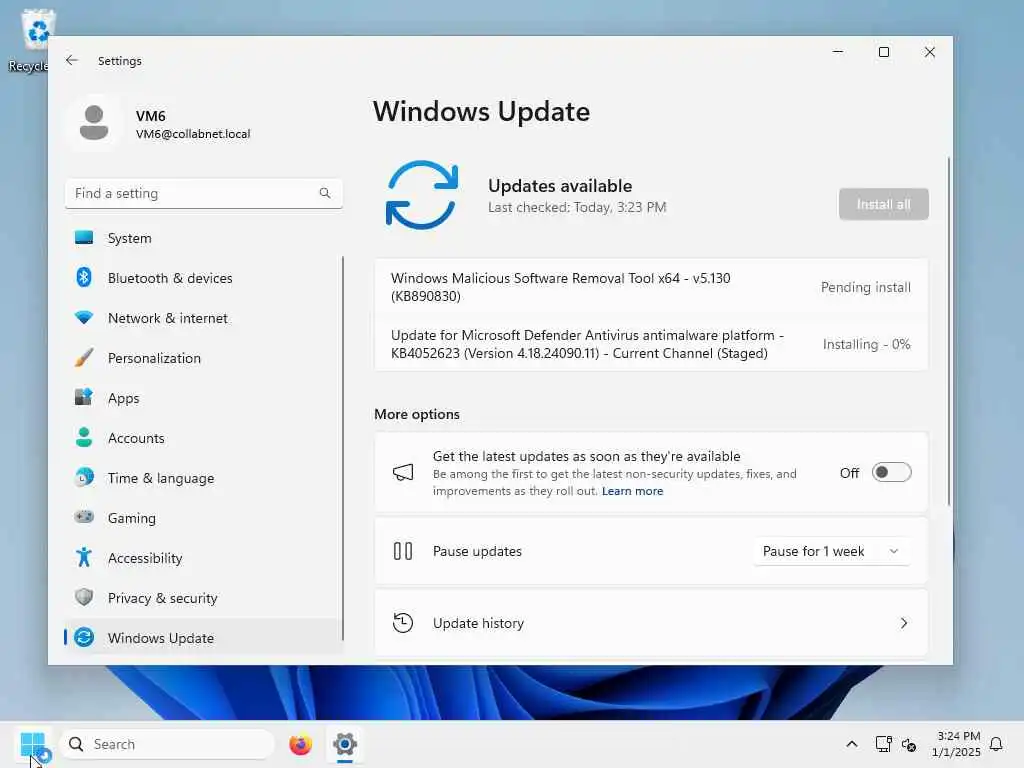The width and height of the screenshot is (1024, 768).
Task: Open the Recycle Bin desktop icon
Action: pos(34,40)
